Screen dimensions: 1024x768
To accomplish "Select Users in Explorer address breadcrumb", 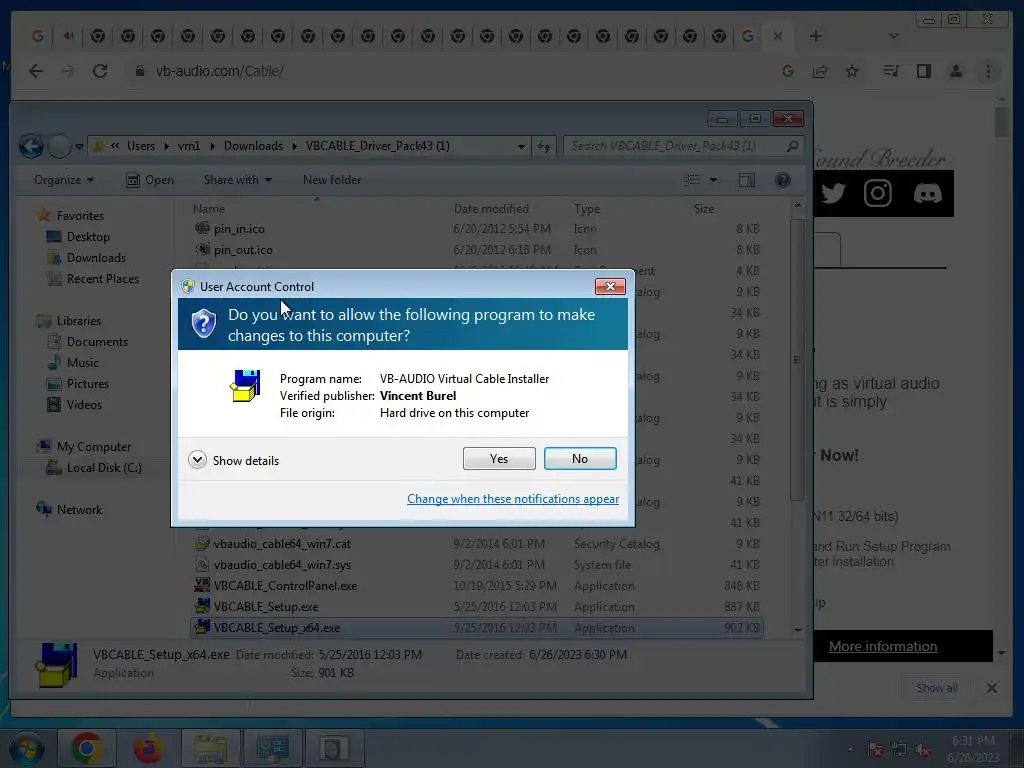I will point(141,146).
